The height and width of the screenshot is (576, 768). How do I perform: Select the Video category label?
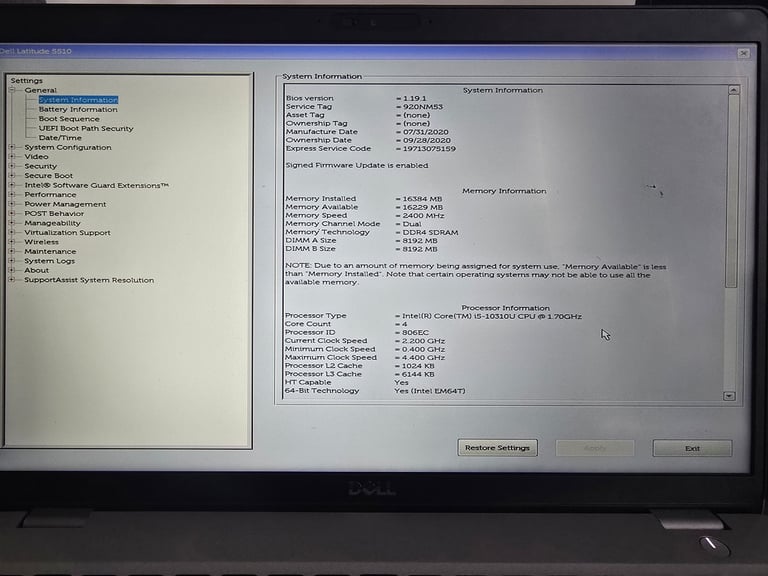(36, 157)
